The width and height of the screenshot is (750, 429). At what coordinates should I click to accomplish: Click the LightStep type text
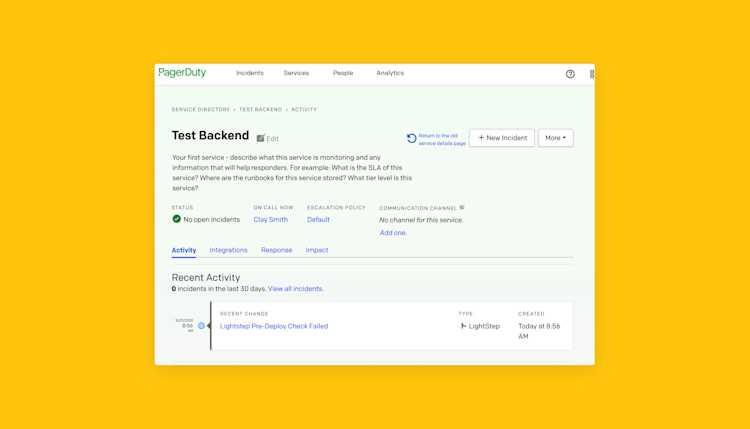click(484, 326)
